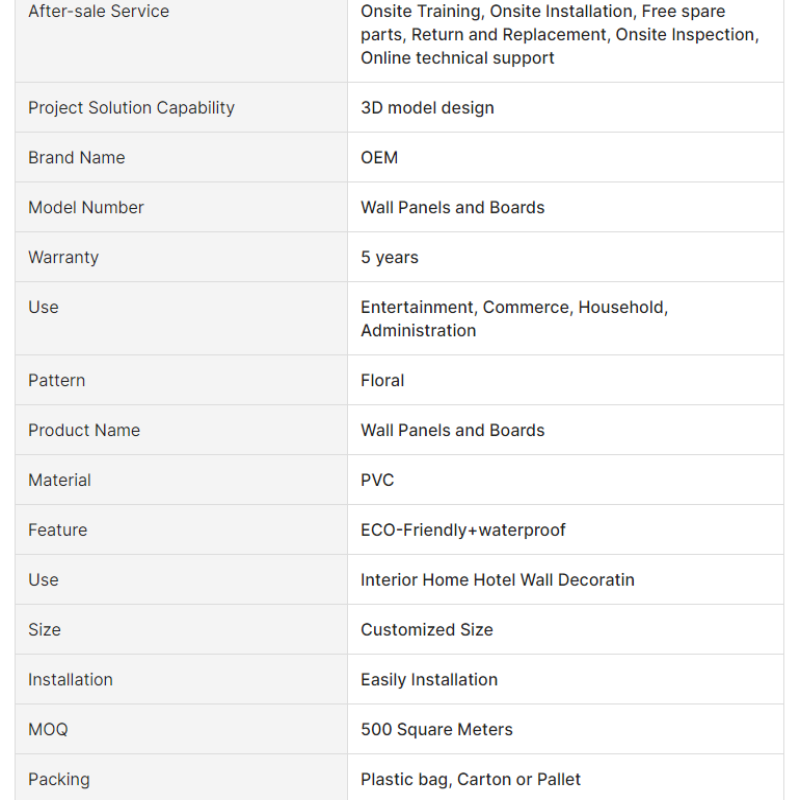This screenshot has height=800, width=800.
Task: Click the Pattern label cell
Action: [181, 380]
